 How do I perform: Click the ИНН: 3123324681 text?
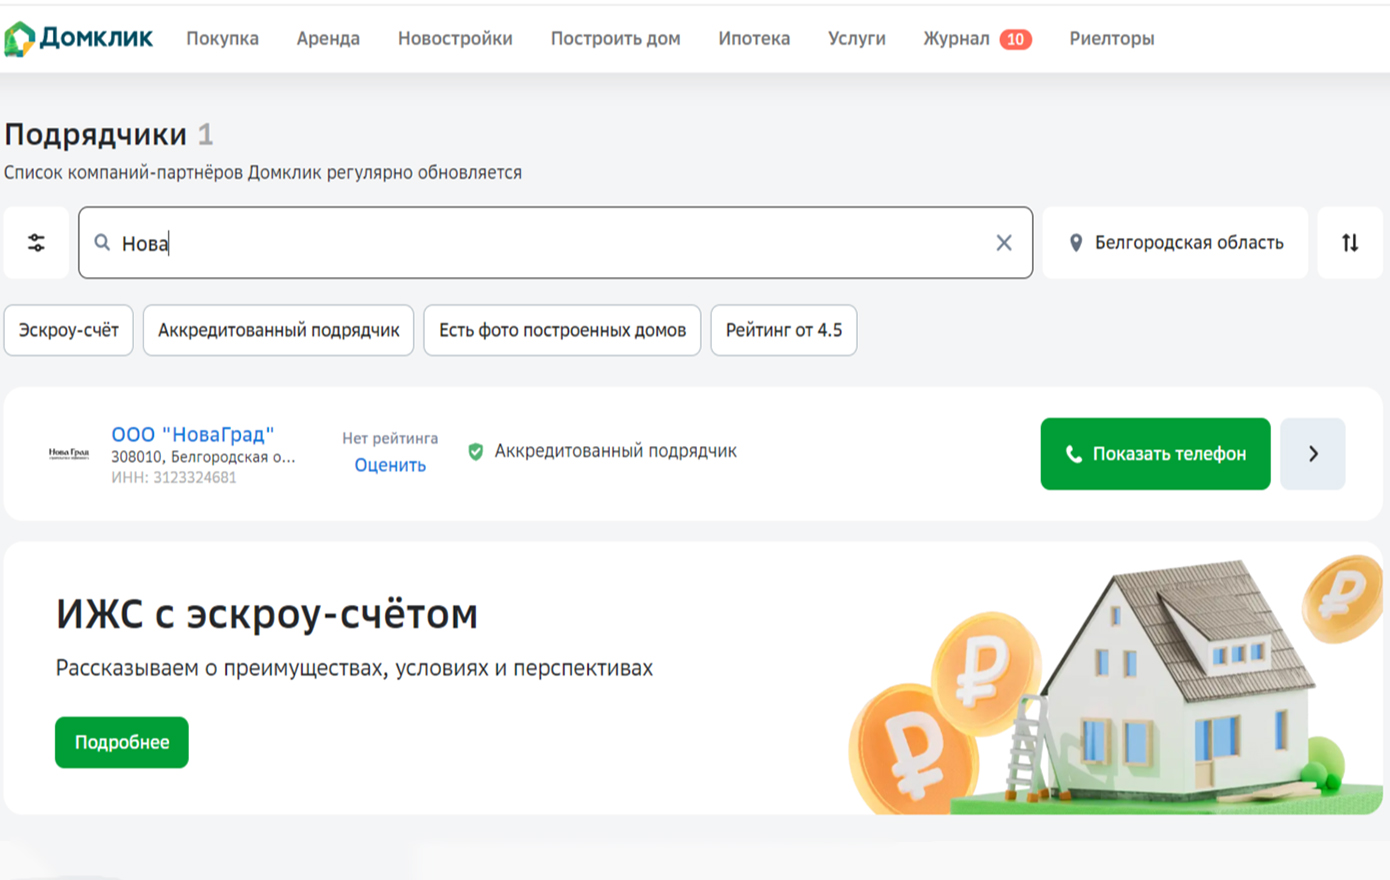coord(174,478)
